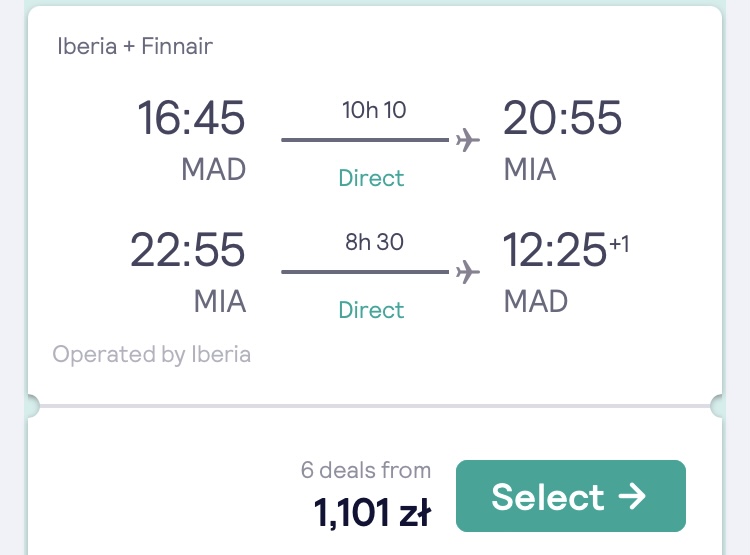The width and height of the screenshot is (750, 555).
Task: Click Operated by Iberia note
Action: [152, 355]
